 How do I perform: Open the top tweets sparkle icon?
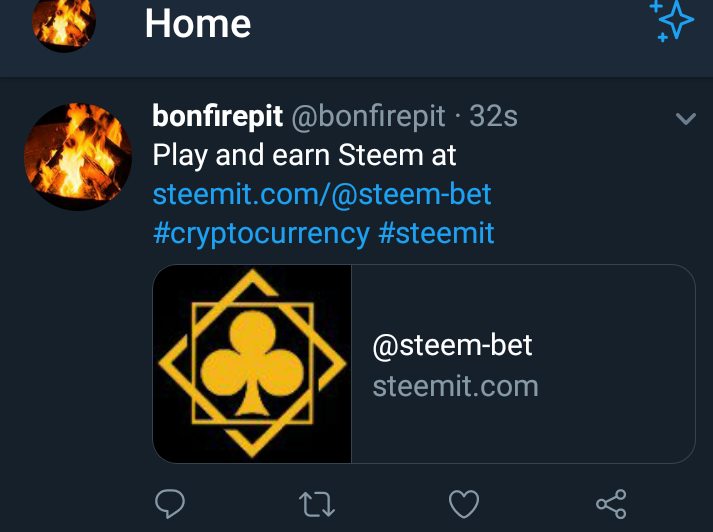[671, 21]
